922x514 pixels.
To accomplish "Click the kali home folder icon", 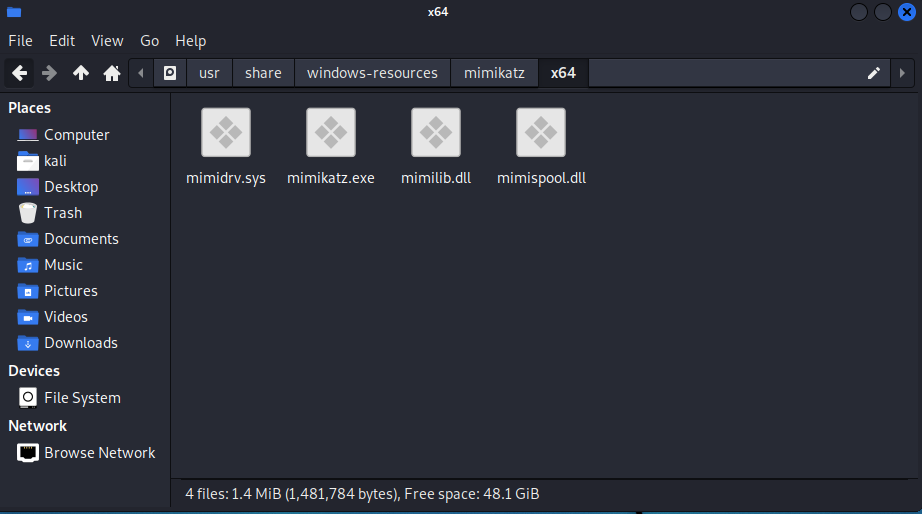I will pyautogui.click(x=28, y=161).
